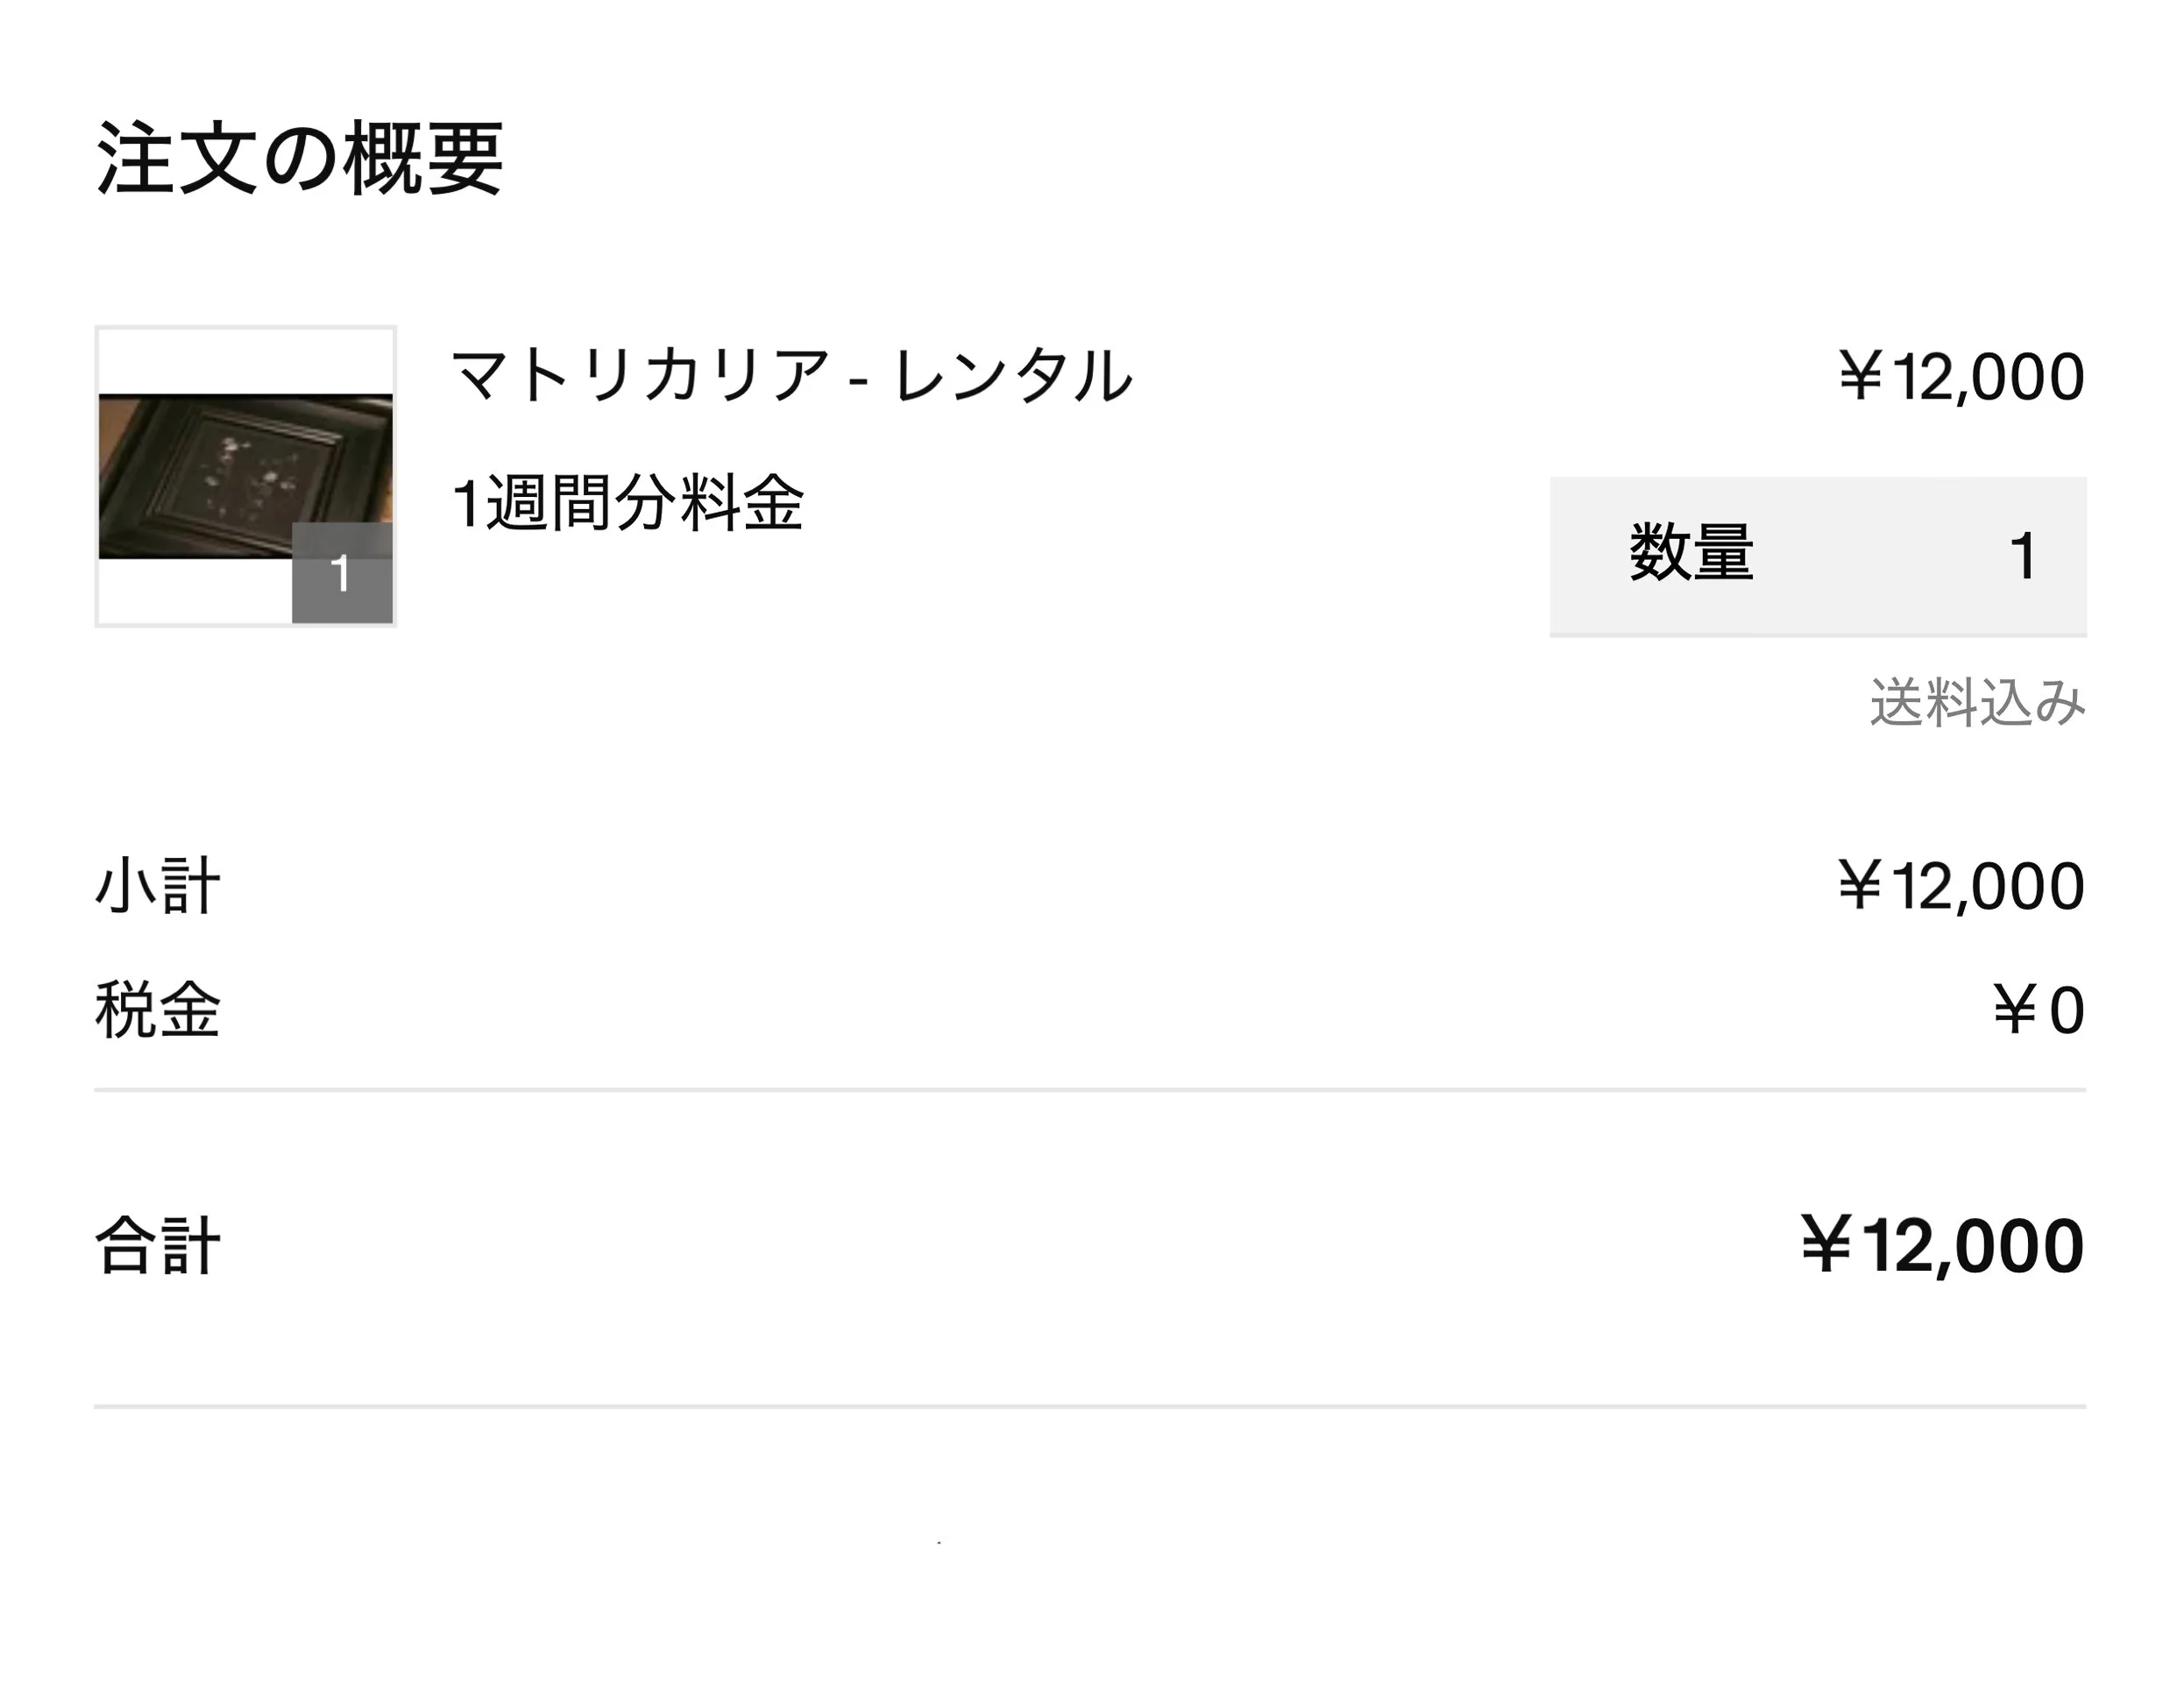Click the item price ¥12,000 beside product name
Viewport: 2184px width, 1708px height.
1962,377
